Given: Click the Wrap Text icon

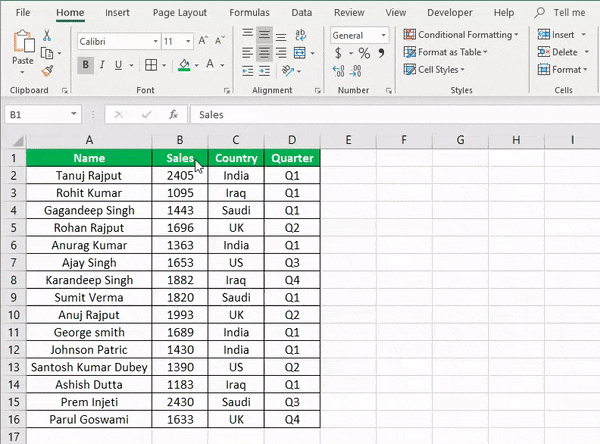Looking at the screenshot, I should [301, 35].
